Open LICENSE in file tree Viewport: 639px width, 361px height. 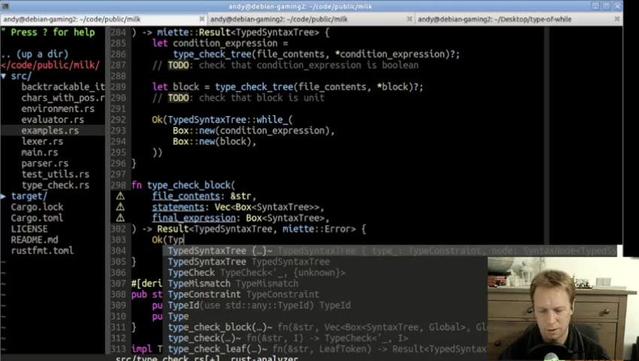tap(29, 229)
